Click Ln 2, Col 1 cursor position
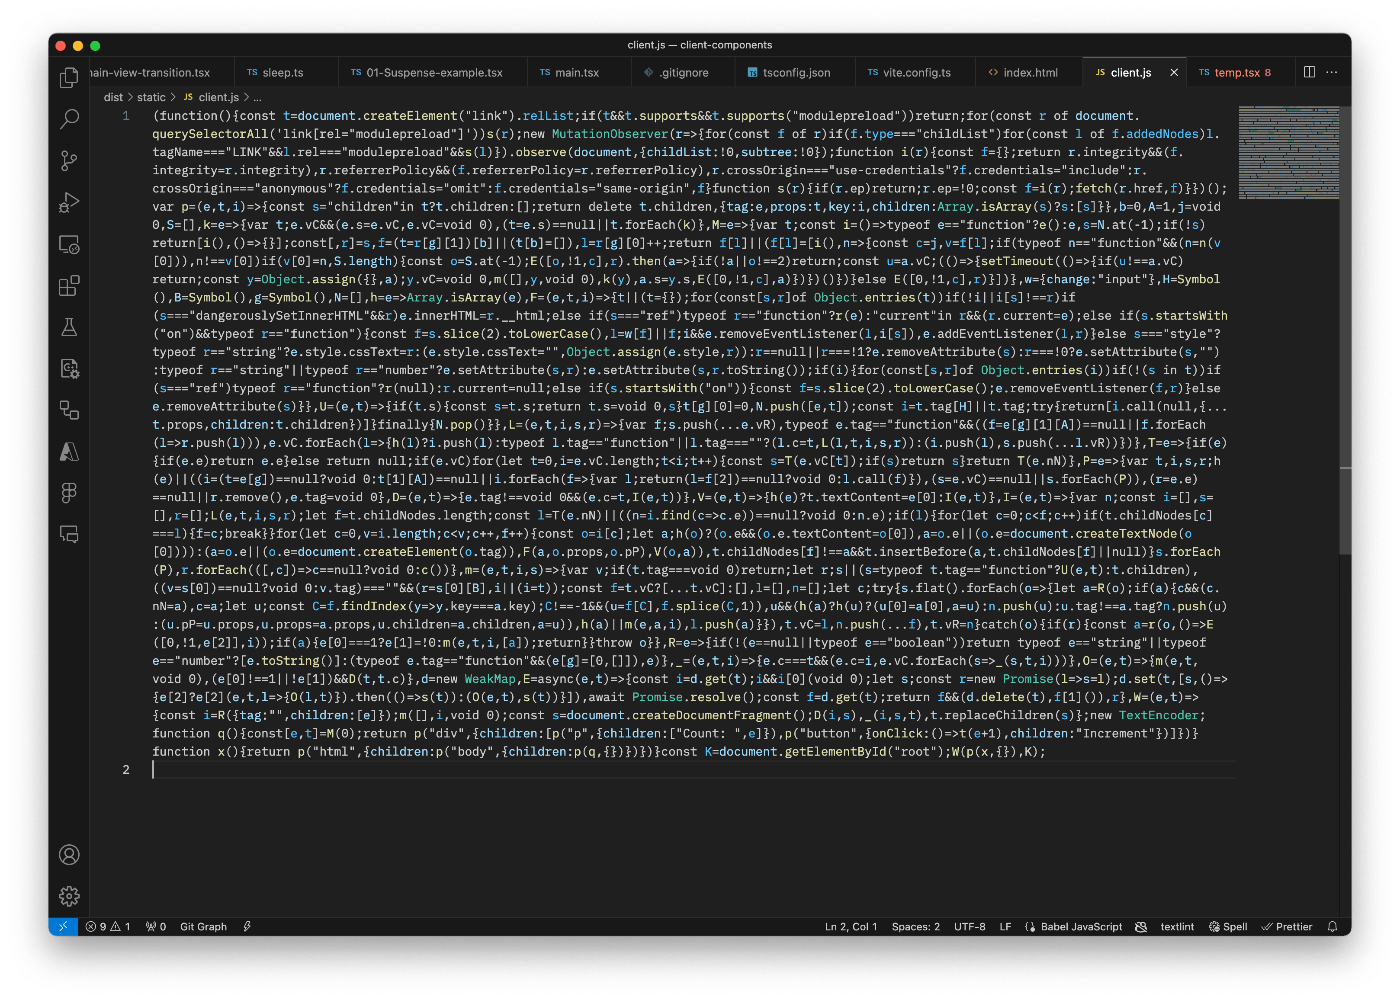 (x=851, y=927)
